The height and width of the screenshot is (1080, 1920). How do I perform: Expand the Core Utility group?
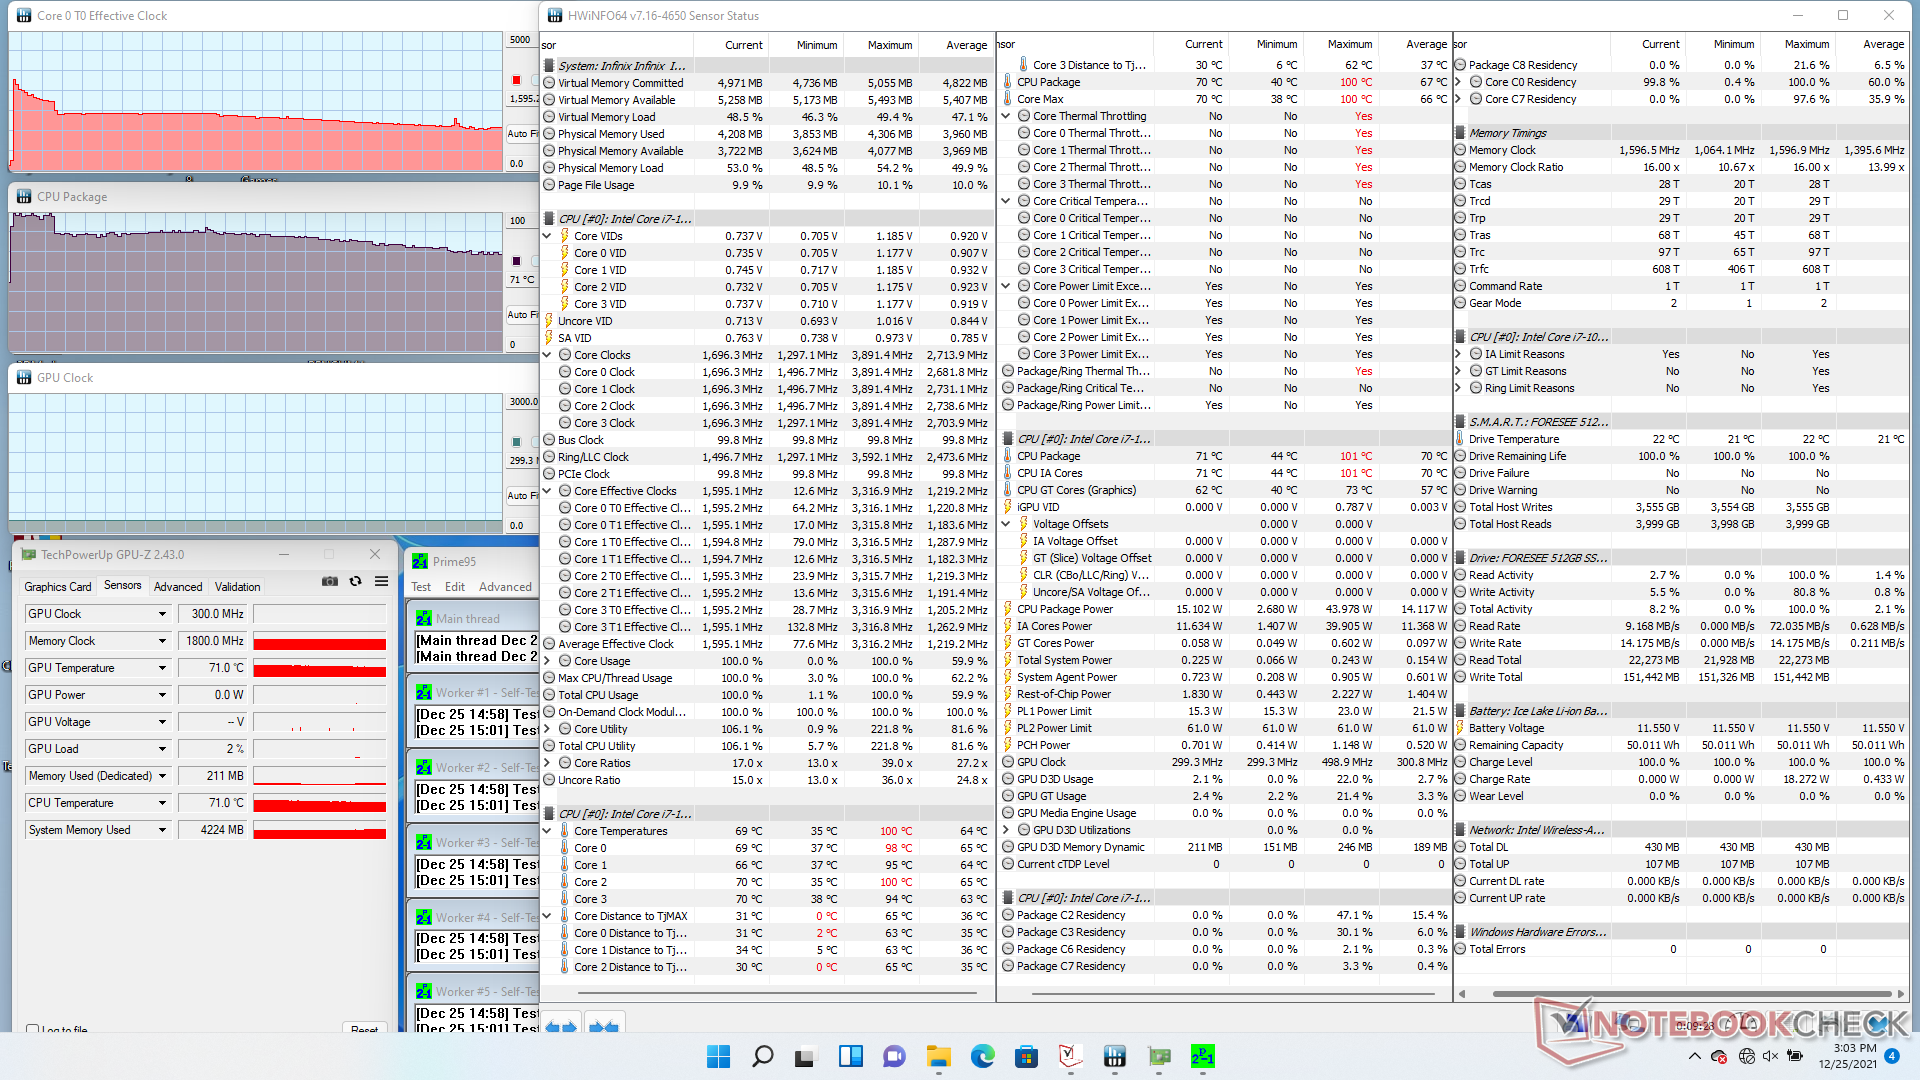click(x=547, y=729)
